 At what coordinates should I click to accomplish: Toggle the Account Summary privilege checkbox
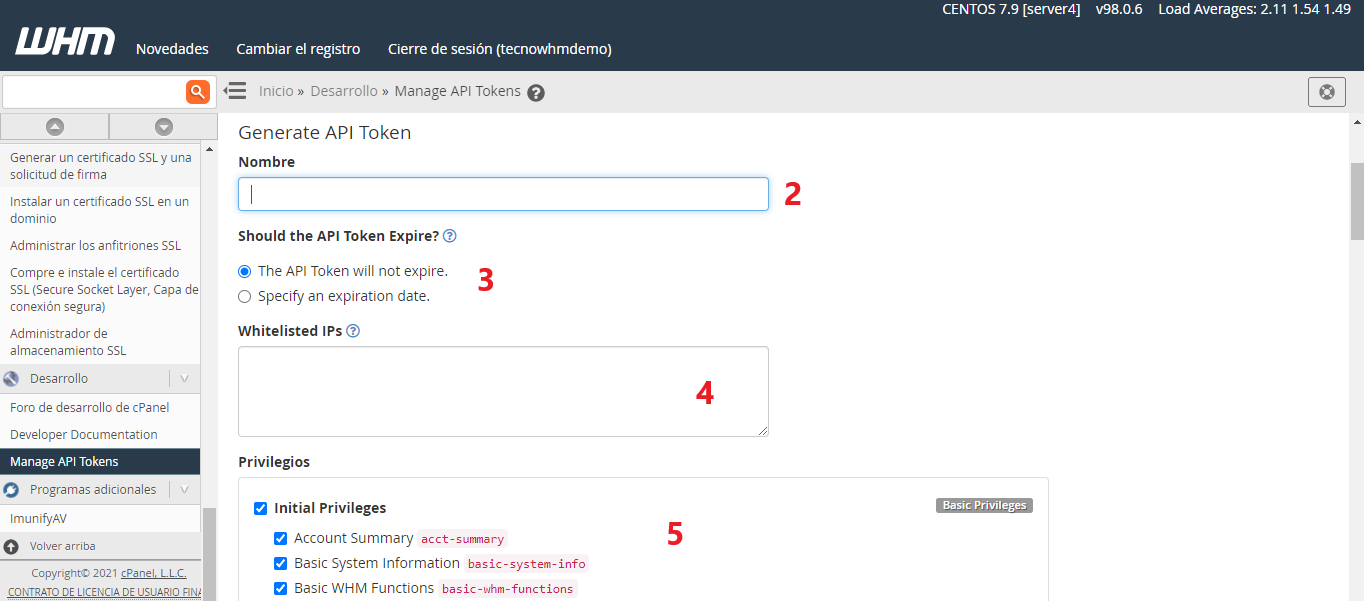(x=281, y=538)
